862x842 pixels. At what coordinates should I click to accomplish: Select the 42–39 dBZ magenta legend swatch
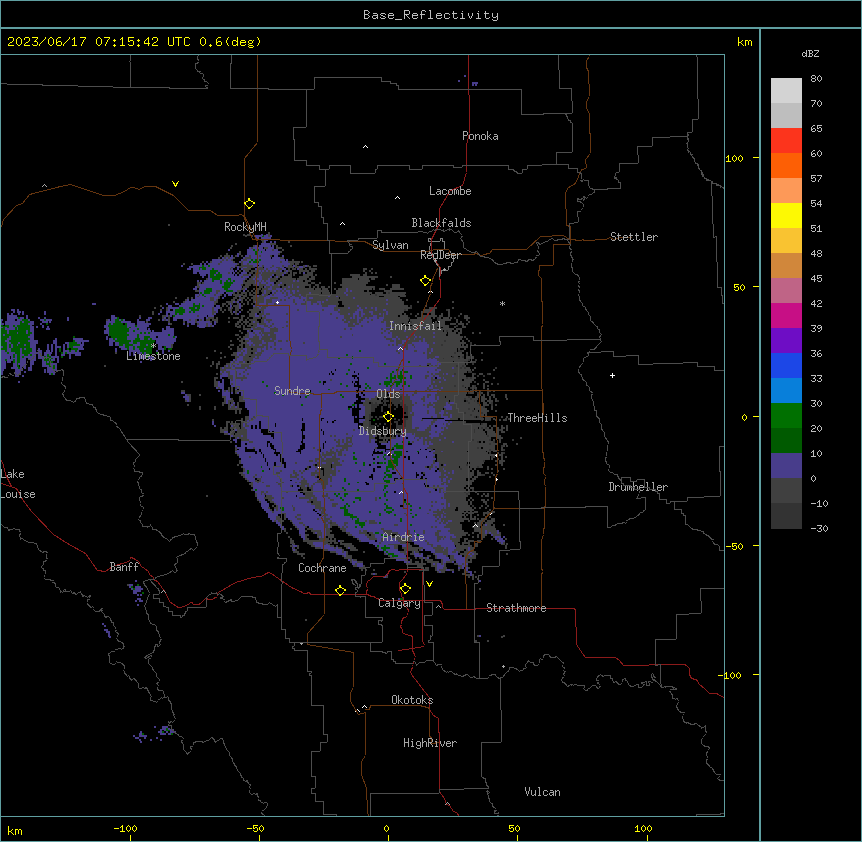tap(786, 315)
